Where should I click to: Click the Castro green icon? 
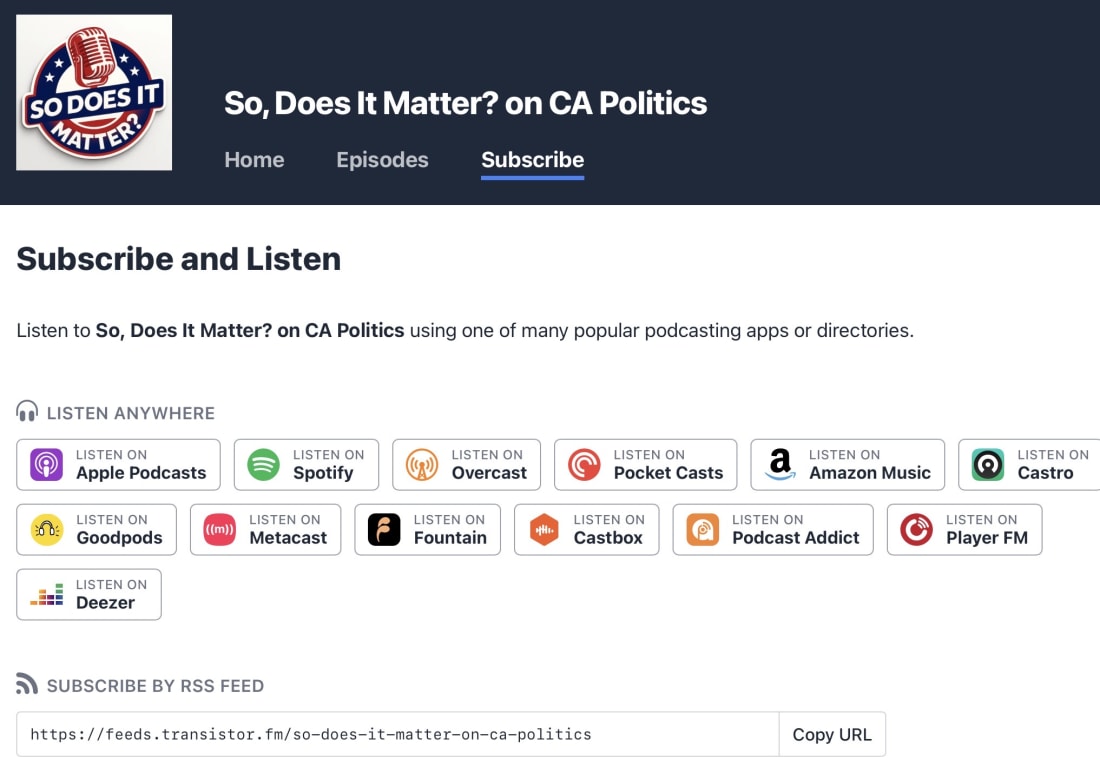[x=988, y=465]
